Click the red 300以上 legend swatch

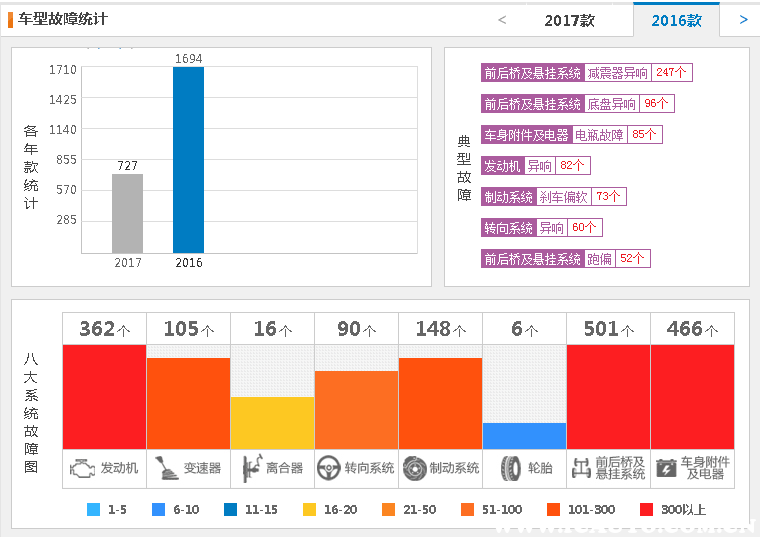pyautogui.click(x=646, y=510)
